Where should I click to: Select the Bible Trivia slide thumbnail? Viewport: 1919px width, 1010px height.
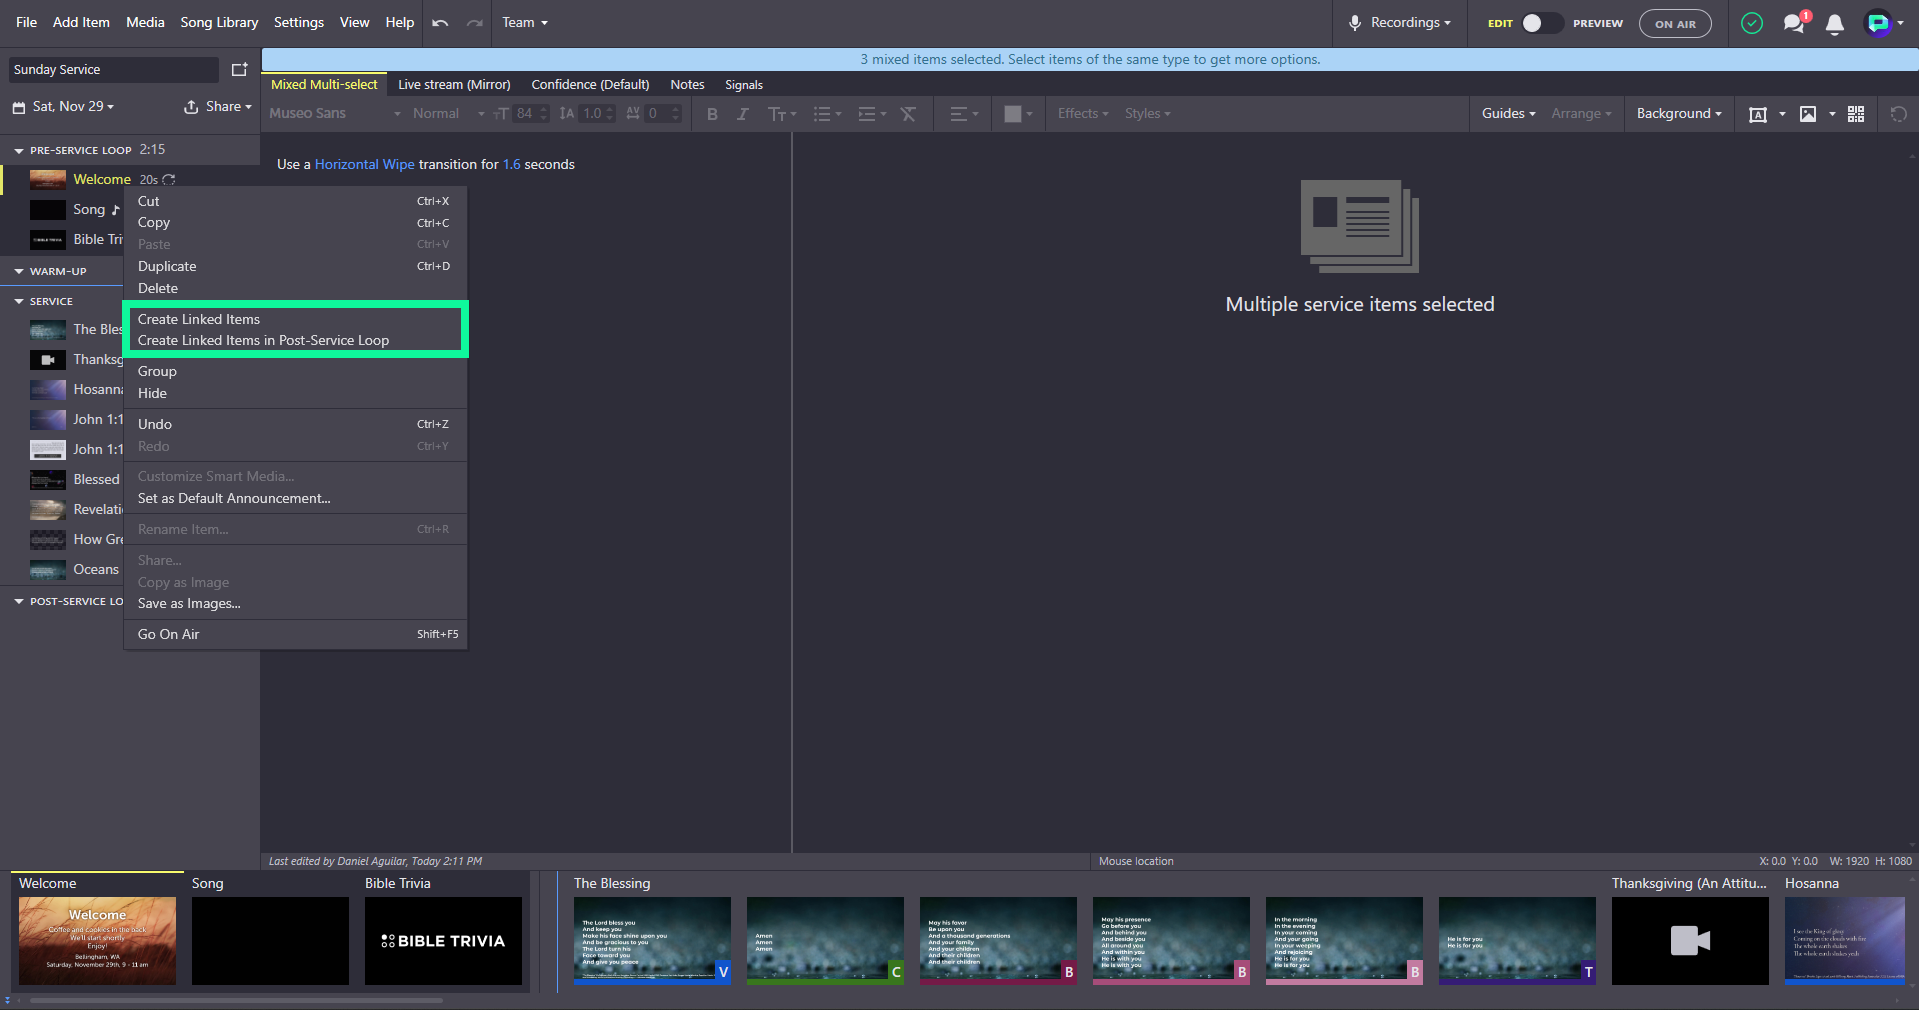pyautogui.click(x=443, y=941)
